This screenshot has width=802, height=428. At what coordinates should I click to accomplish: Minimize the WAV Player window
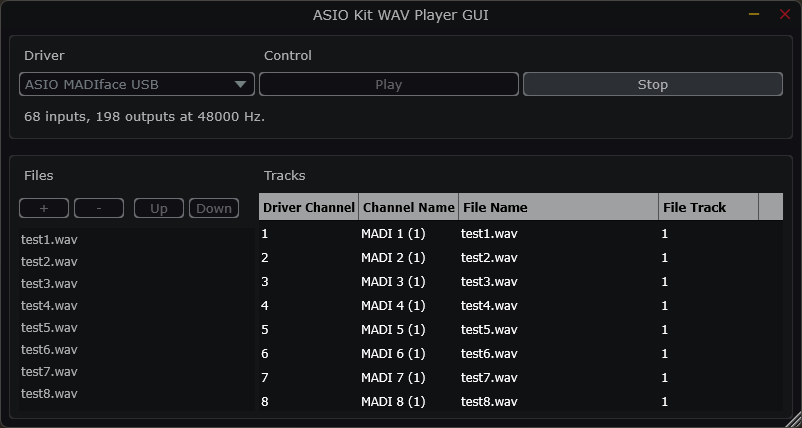[x=754, y=15]
